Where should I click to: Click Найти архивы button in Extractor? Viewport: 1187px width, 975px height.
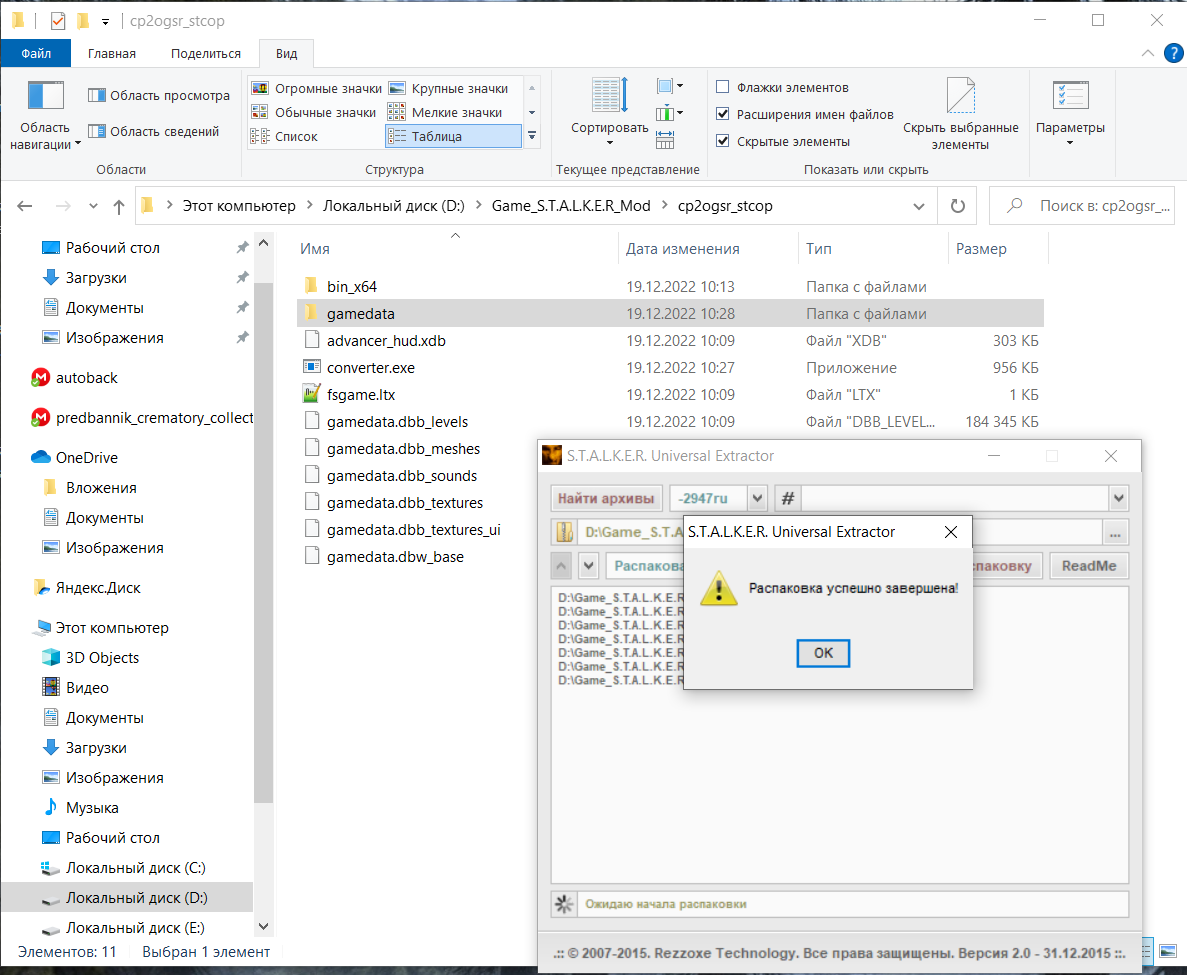[606, 498]
